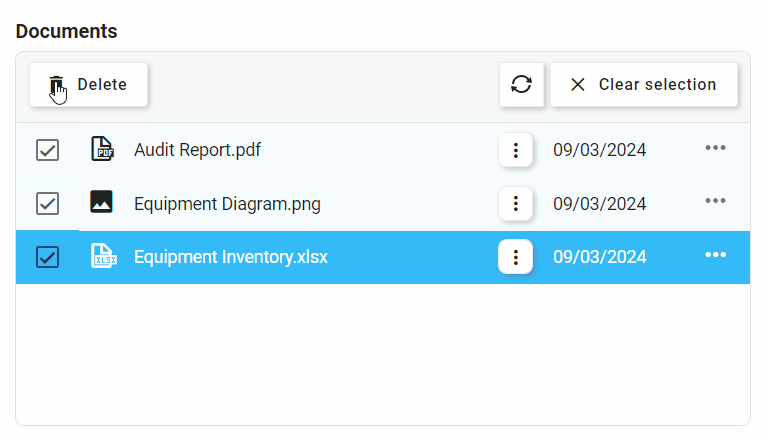Click the image icon for Equipment Diagram
Viewport: 766px width, 441px height.
click(x=101, y=202)
